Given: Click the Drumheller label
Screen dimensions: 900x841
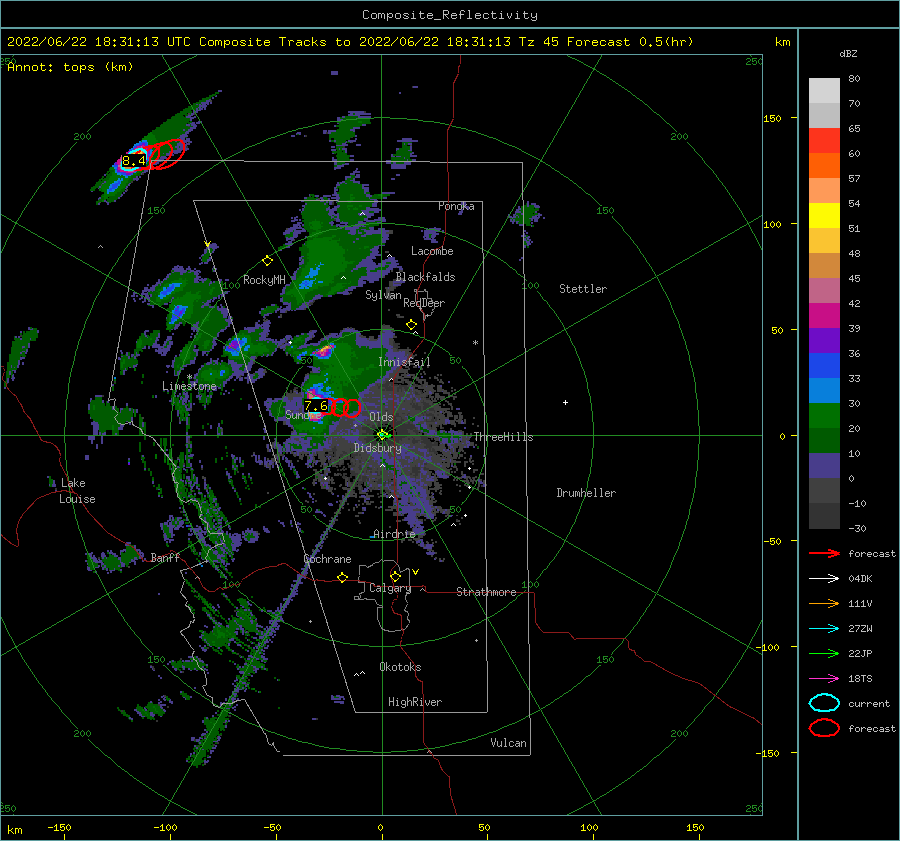Looking at the screenshot, I should point(586,493).
